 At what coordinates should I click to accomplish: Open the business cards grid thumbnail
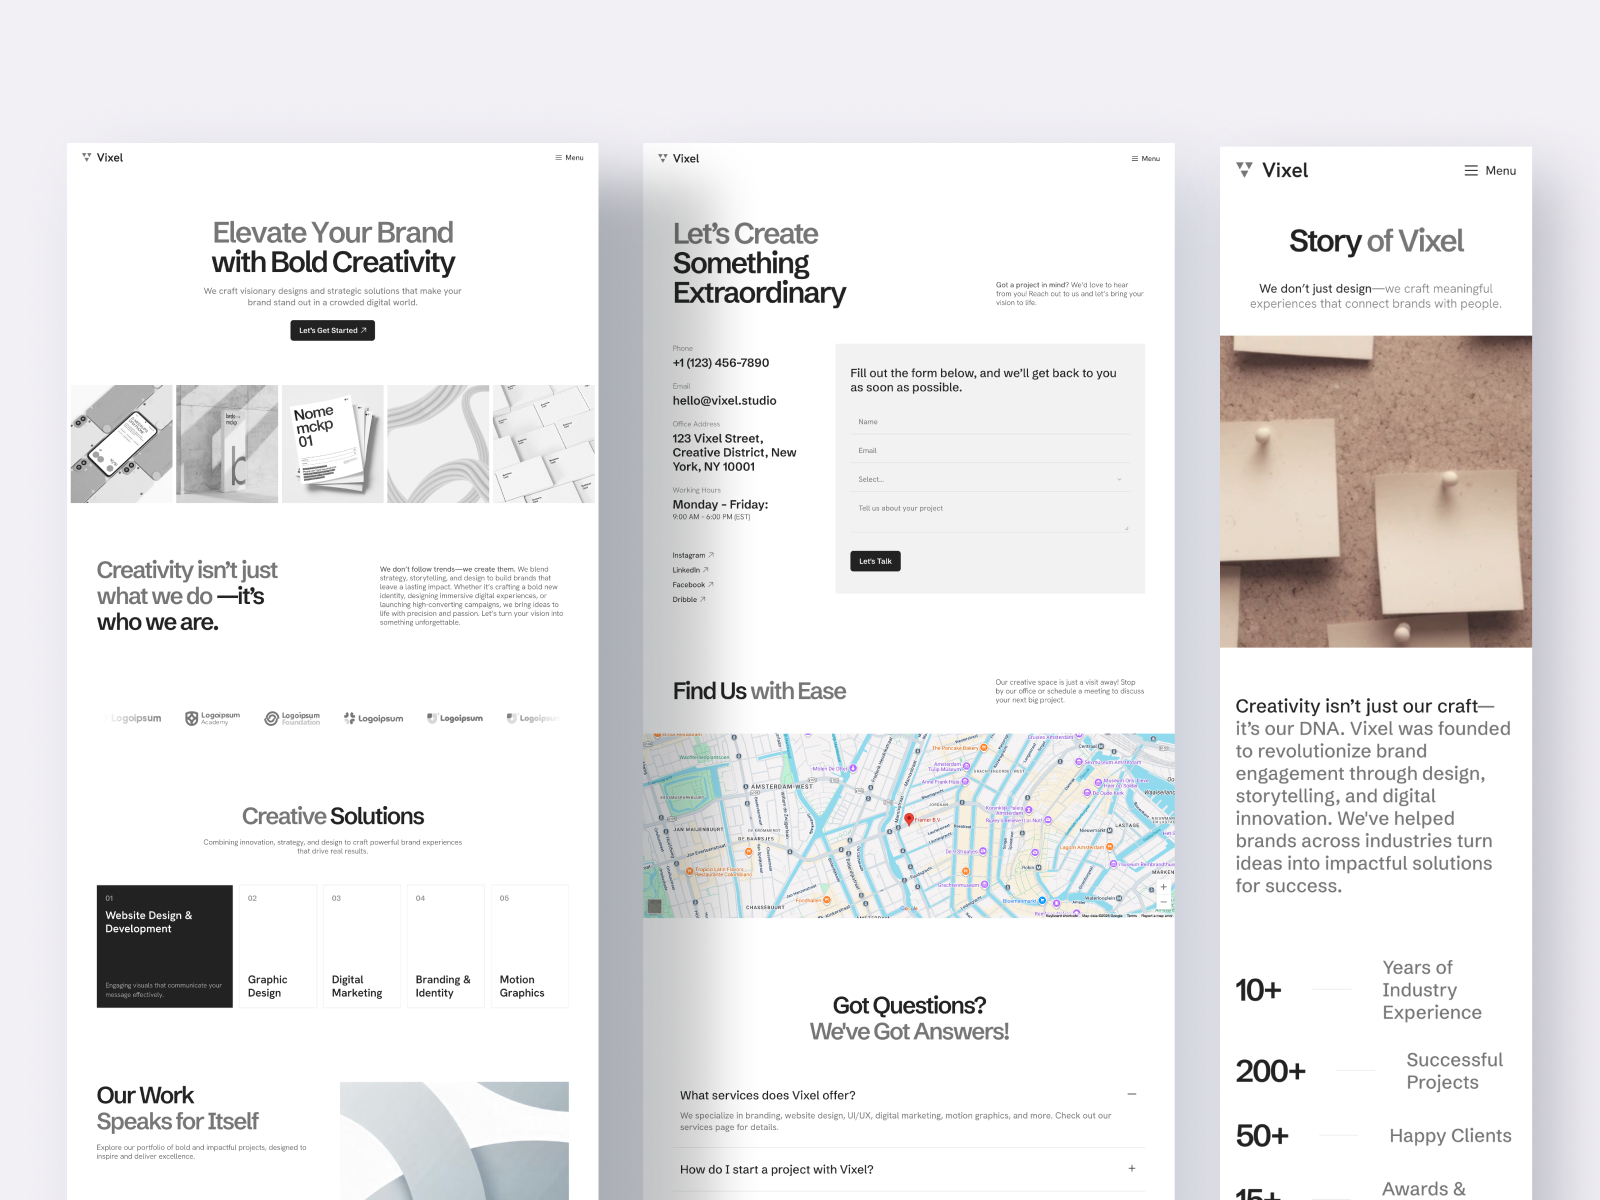544,444
